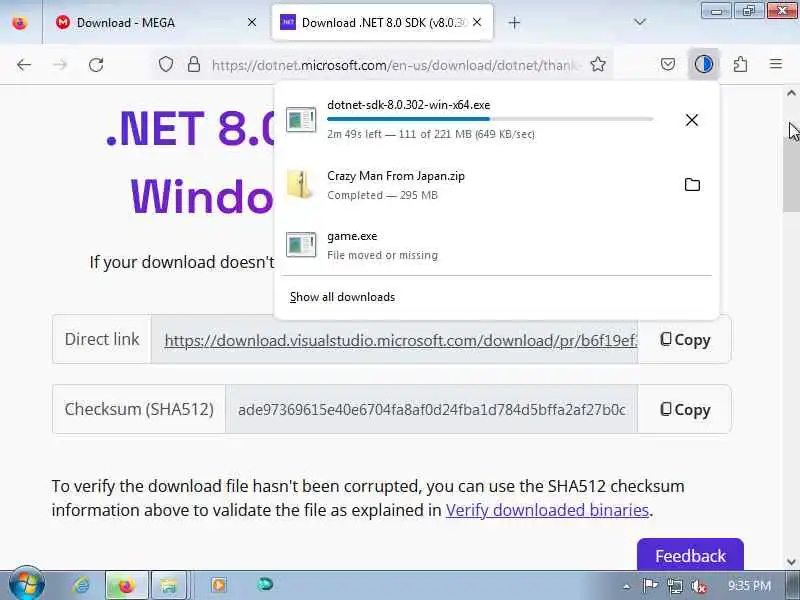Open Action Center flag icon
This screenshot has width=800, height=600.
(650, 586)
